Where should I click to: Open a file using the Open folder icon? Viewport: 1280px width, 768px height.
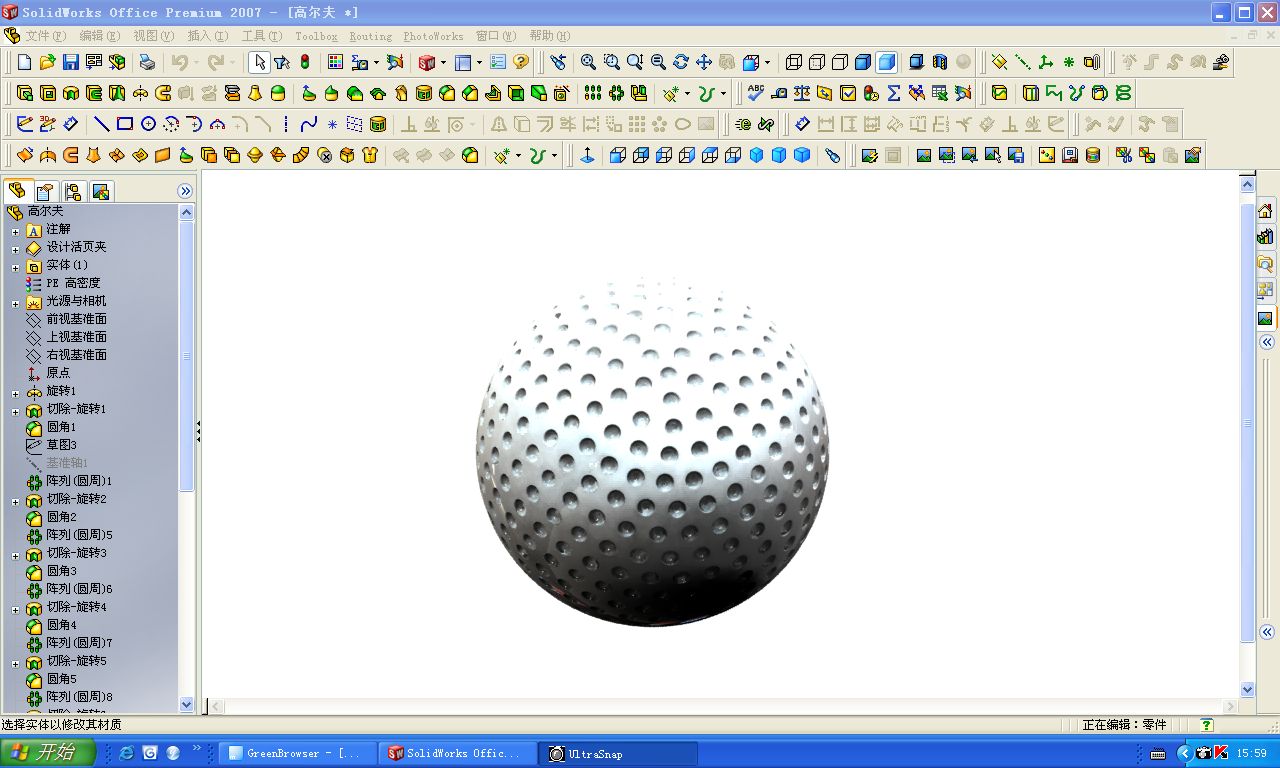point(47,62)
